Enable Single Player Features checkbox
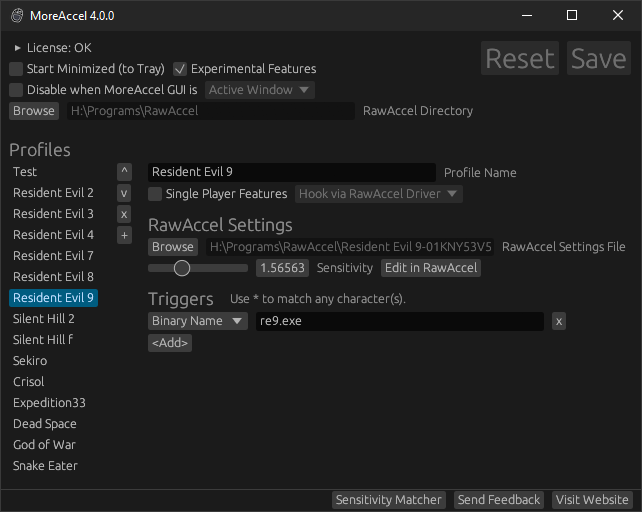Viewport: 642px width, 512px height. [155, 194]
